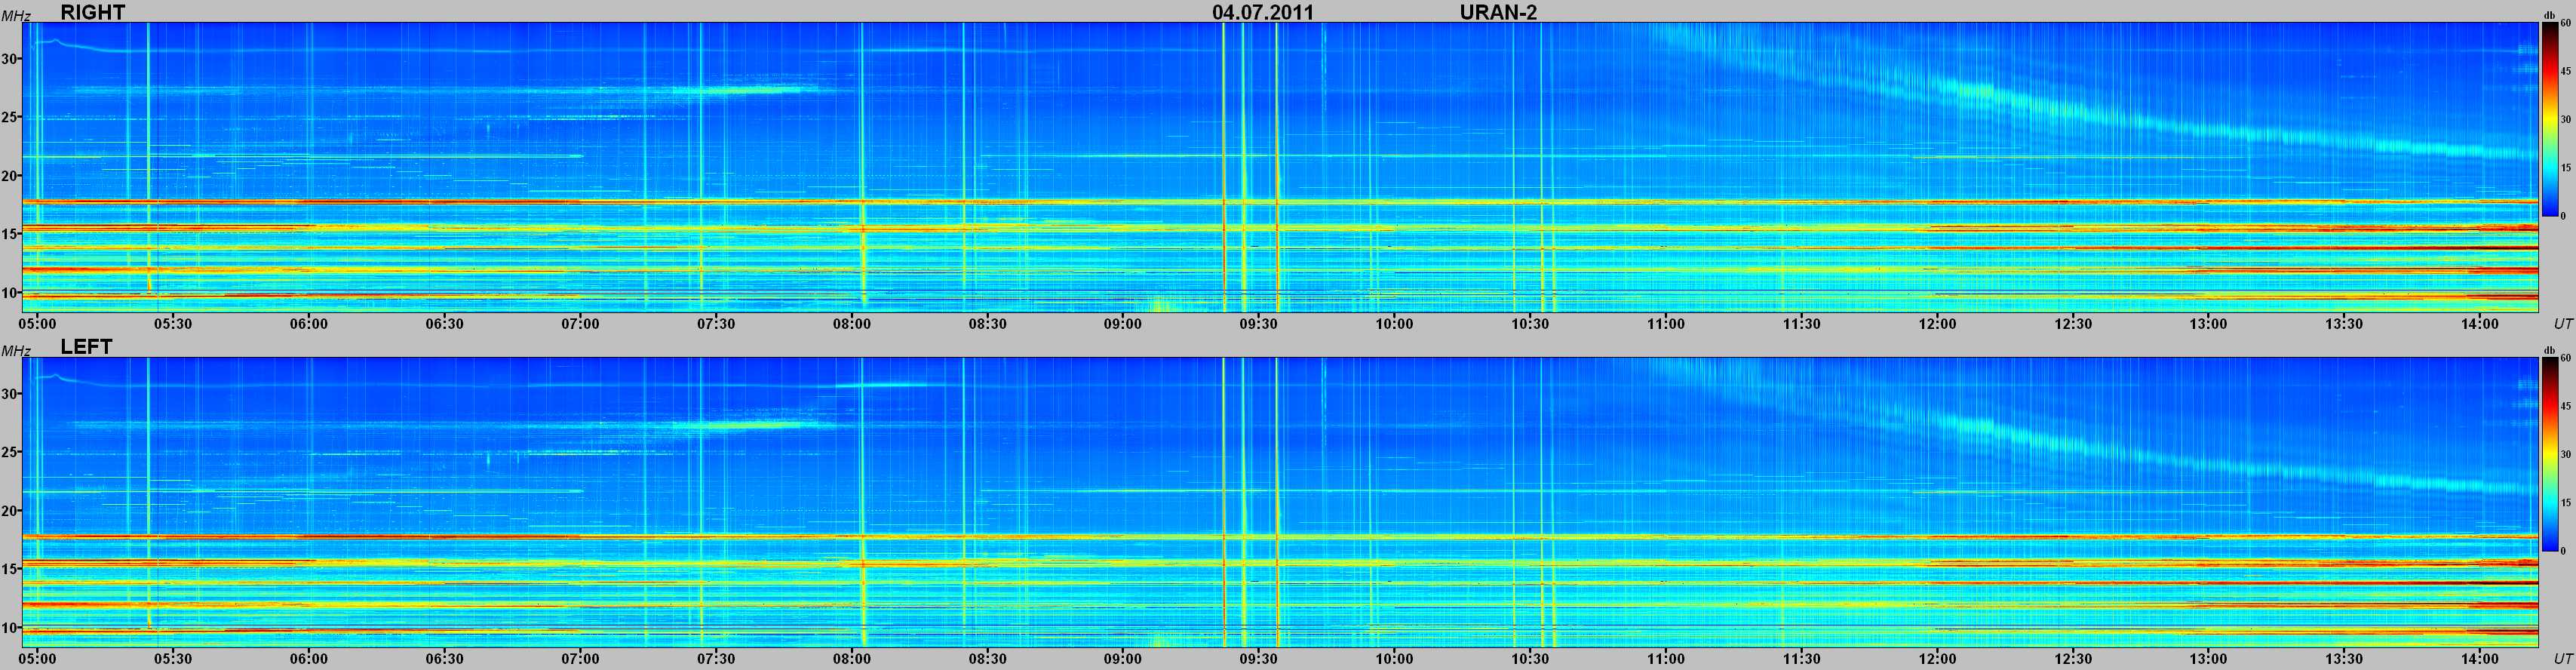Click the 09:30 time tick in LEFT panel
This screenshot has height=670, width=2576.
pos(1259,659)
